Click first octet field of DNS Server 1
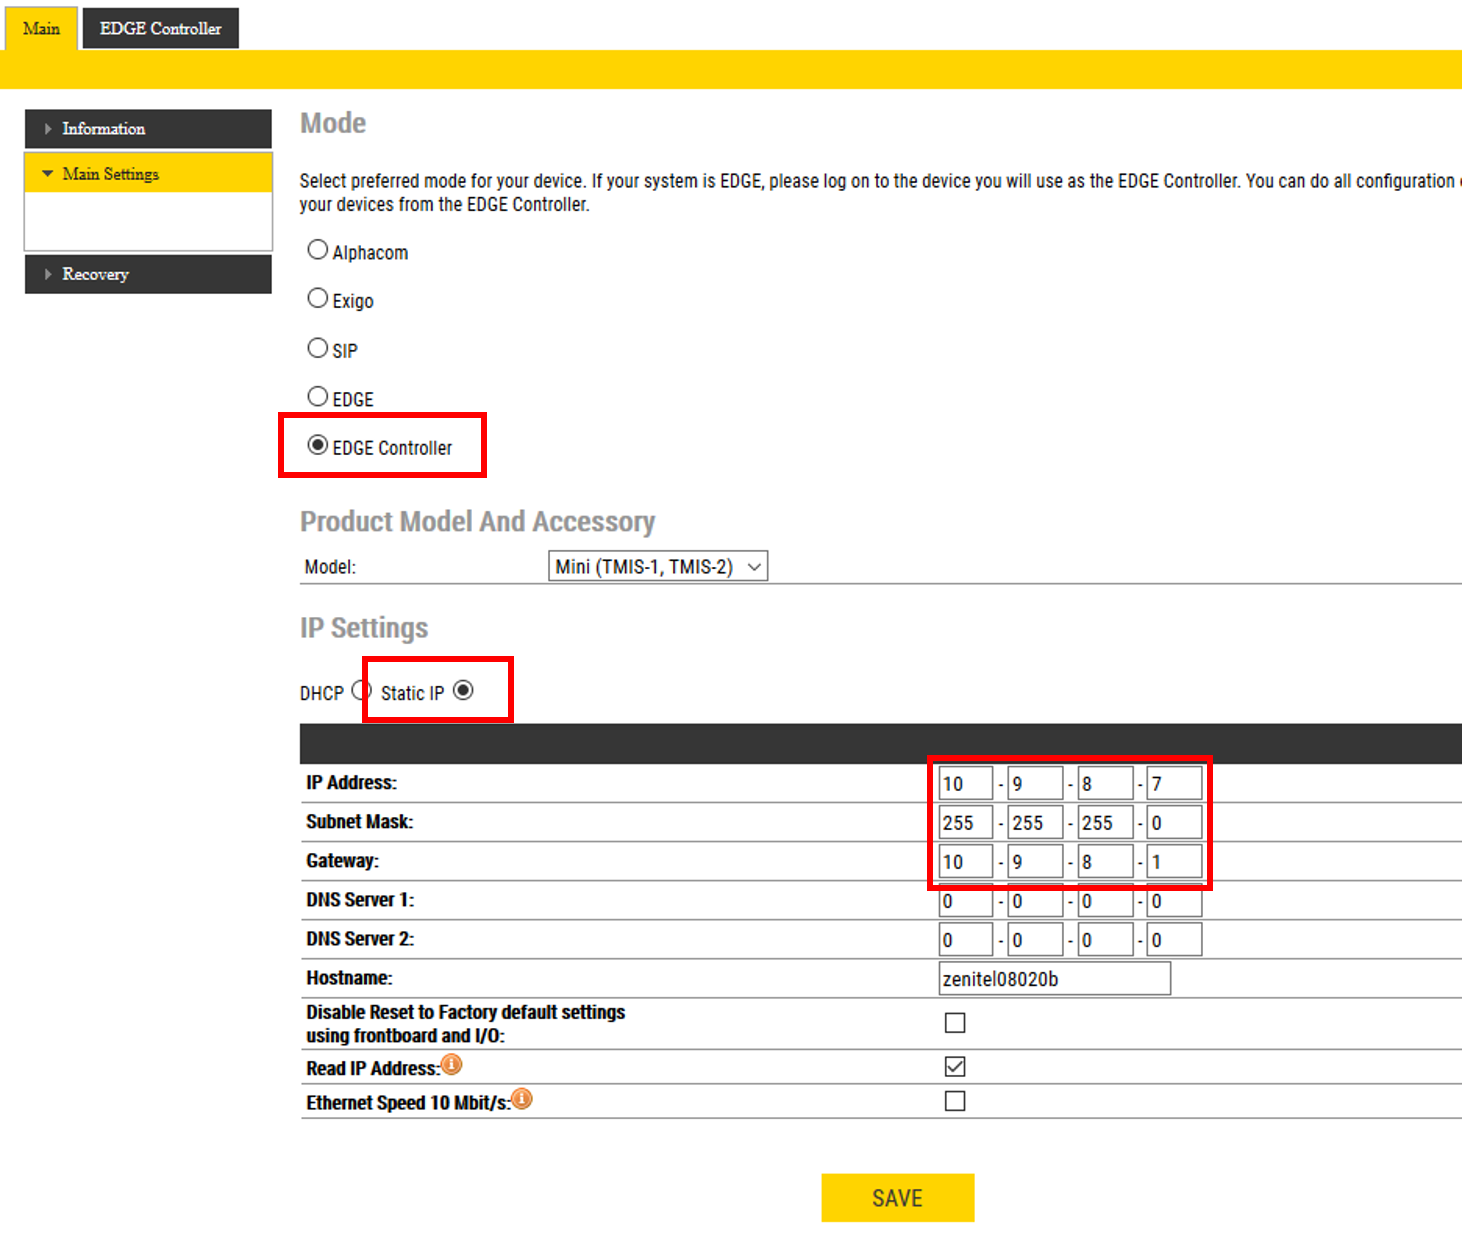The width and height of the screenshot is (1462, 1233). [x=965, y=902]
